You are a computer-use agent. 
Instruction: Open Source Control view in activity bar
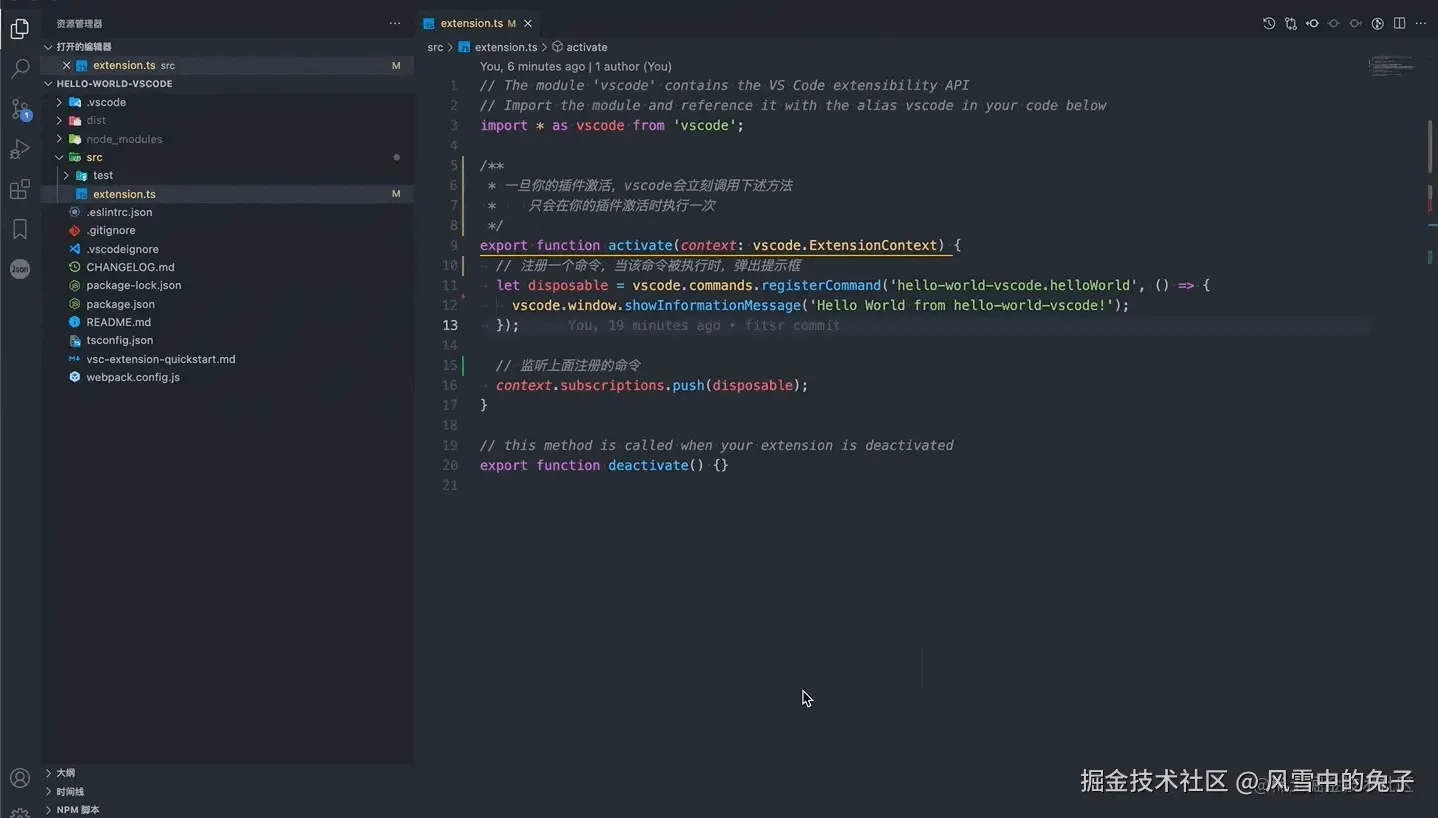(19, 109)
